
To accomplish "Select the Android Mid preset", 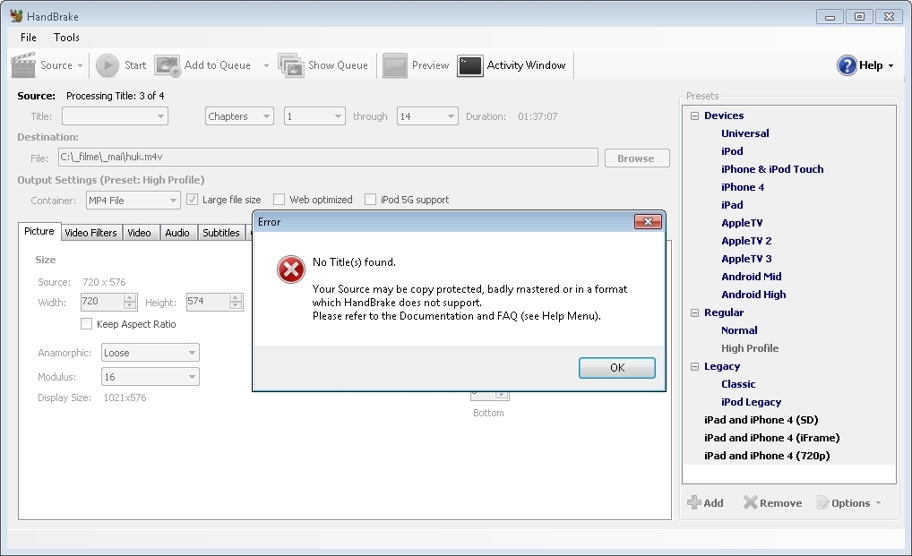I will pyautogui.click(x=751, y=277).
